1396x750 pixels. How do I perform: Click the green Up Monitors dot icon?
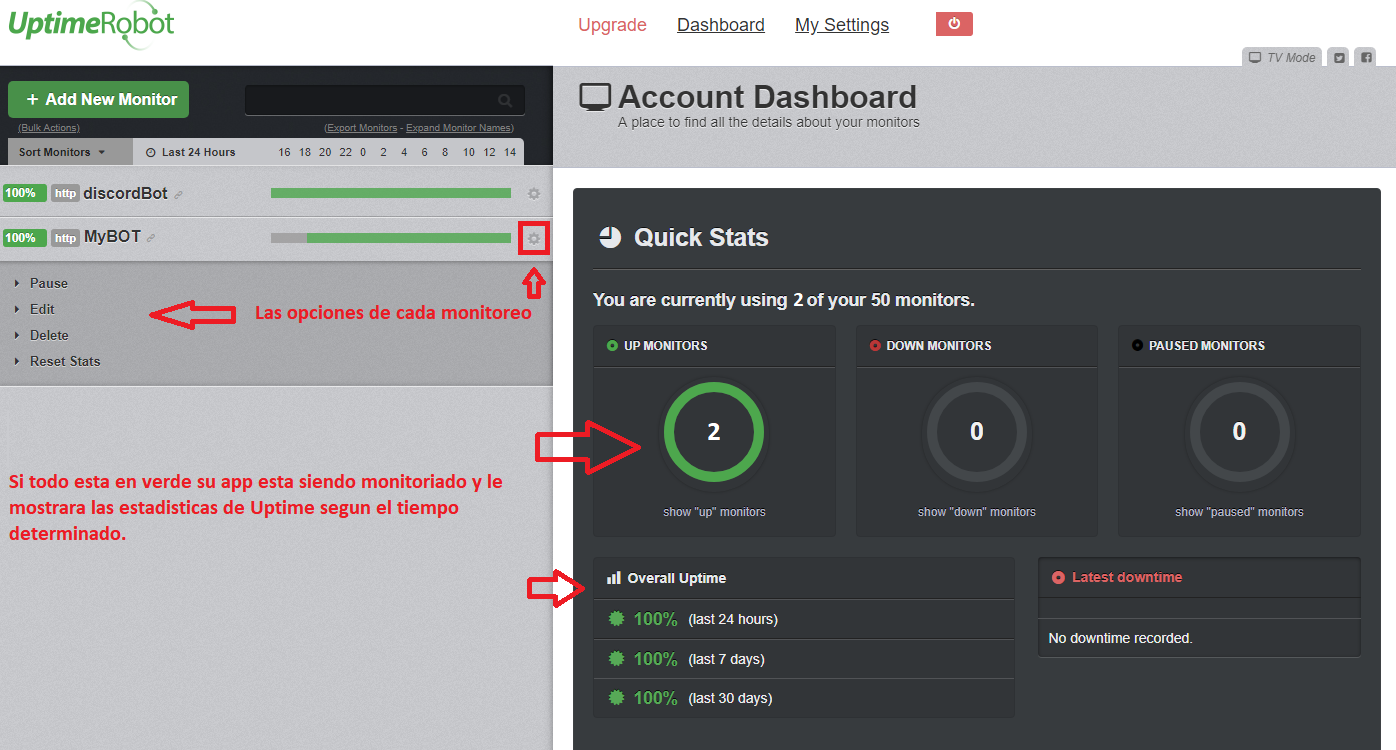[612, 346]
